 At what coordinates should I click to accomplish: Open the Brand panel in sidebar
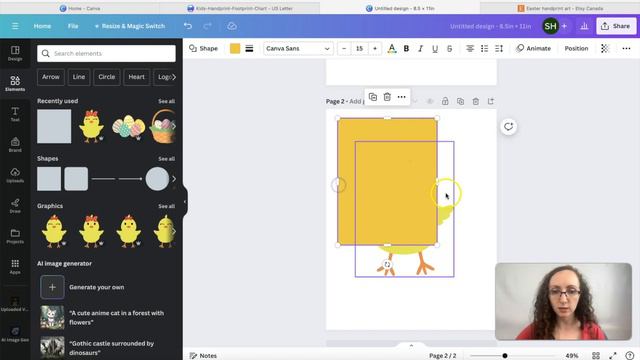(15, 145)
